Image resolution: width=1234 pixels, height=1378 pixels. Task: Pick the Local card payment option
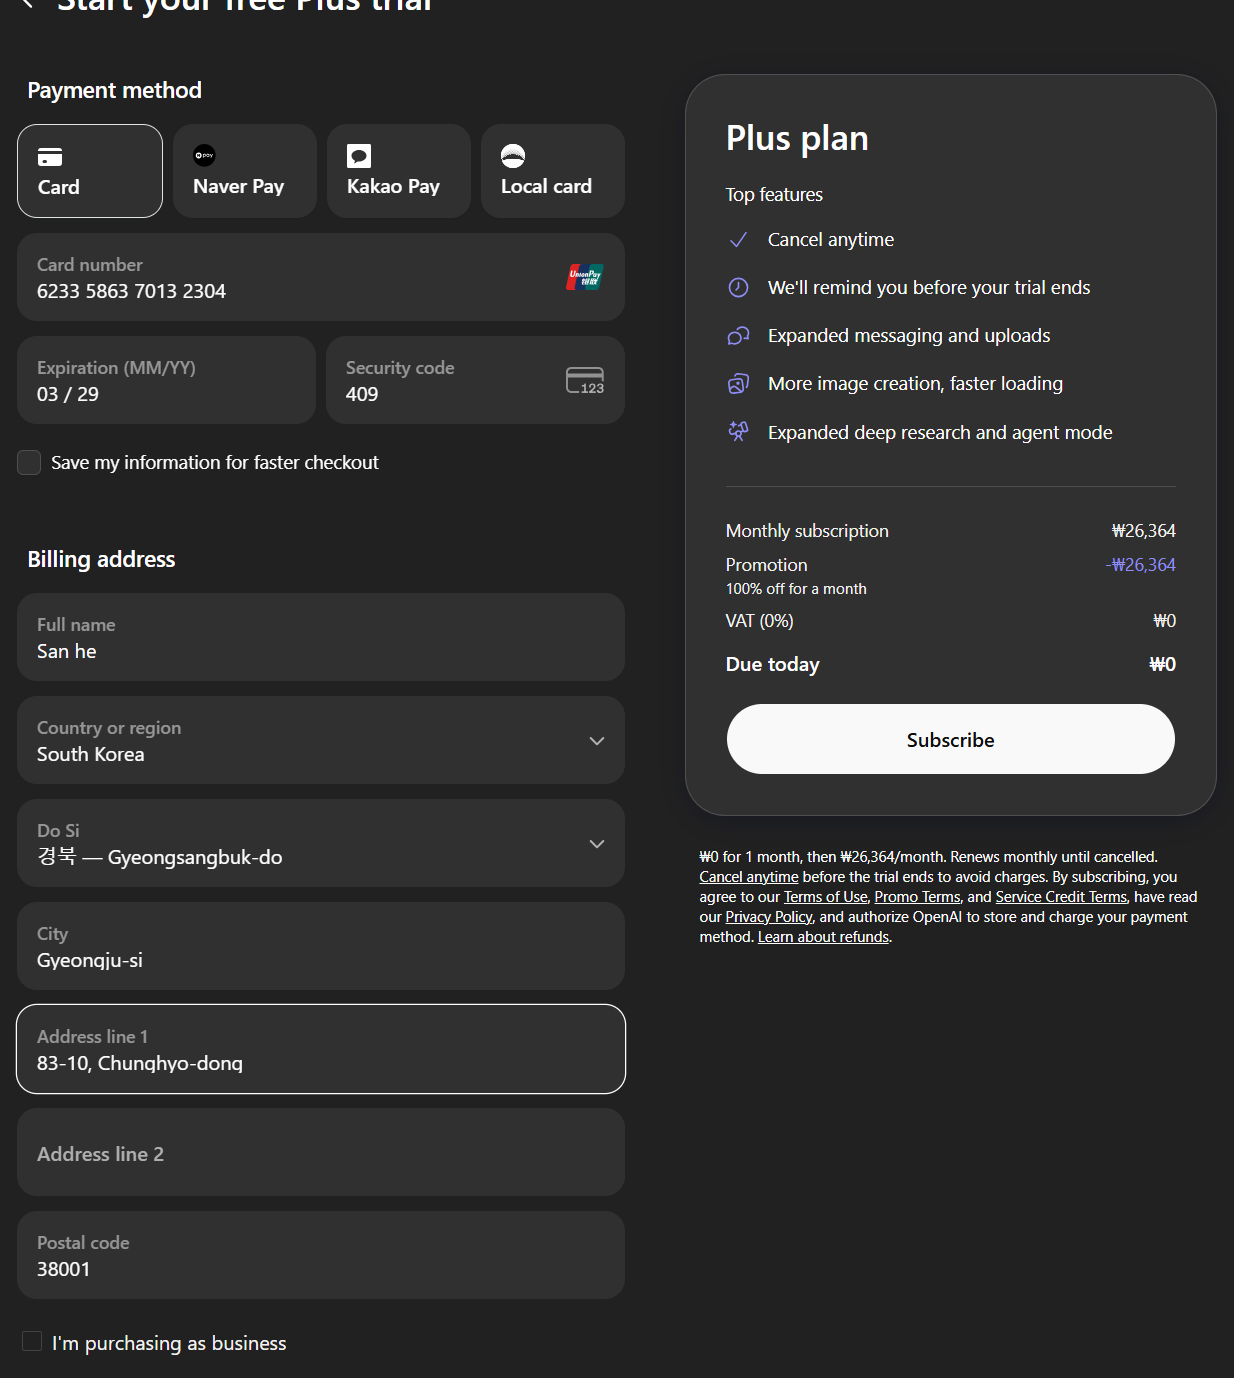pyautogui.click(x=552, y=171)
